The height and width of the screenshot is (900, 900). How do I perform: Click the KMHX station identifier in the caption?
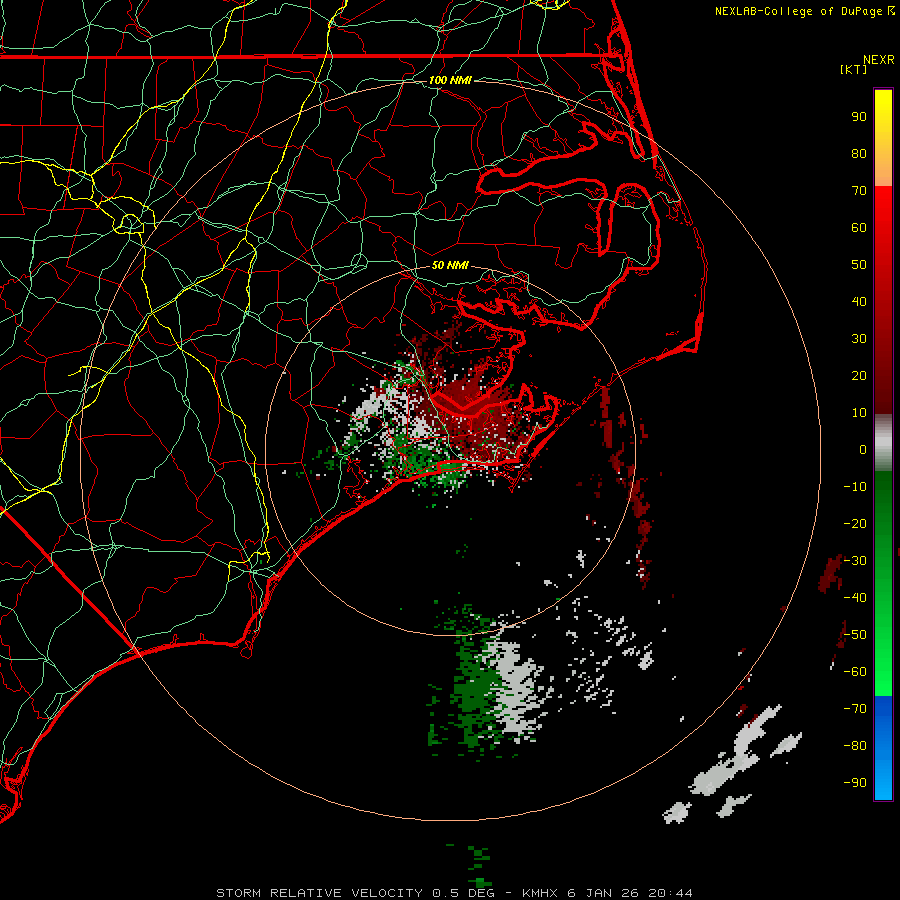[540, 893]
